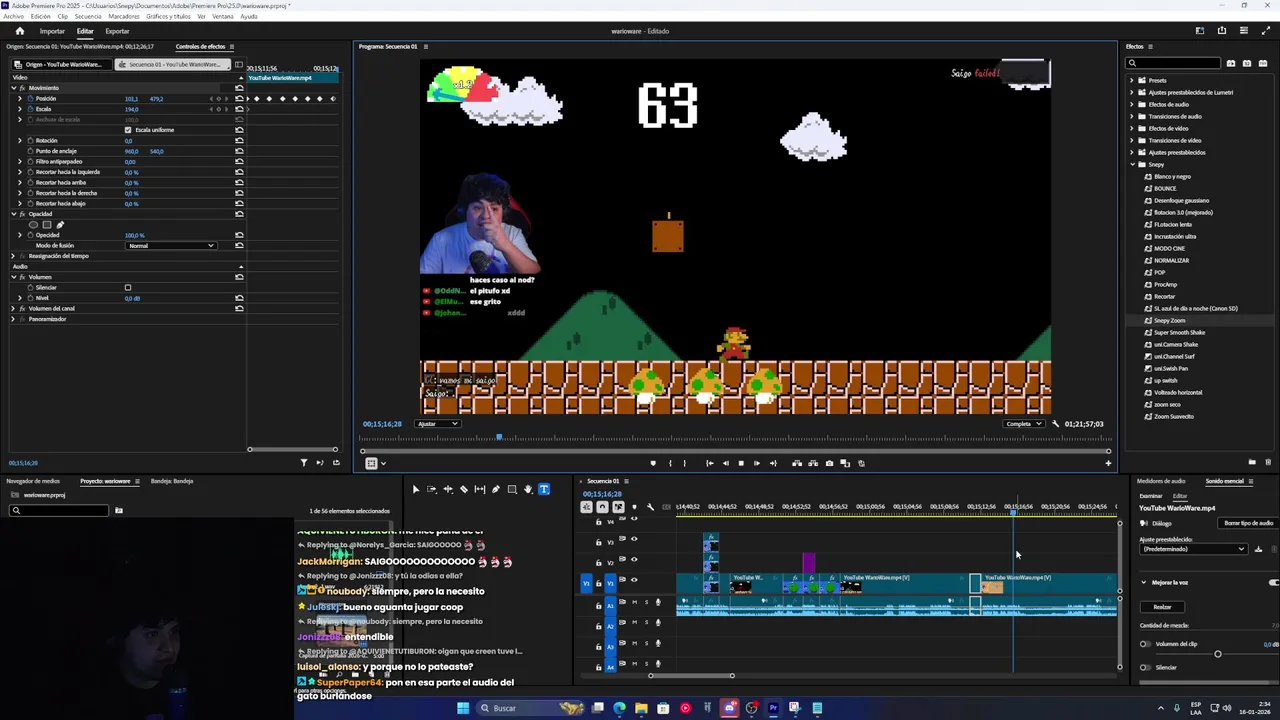Toggle linked selection in timeline

coord(618,507)
